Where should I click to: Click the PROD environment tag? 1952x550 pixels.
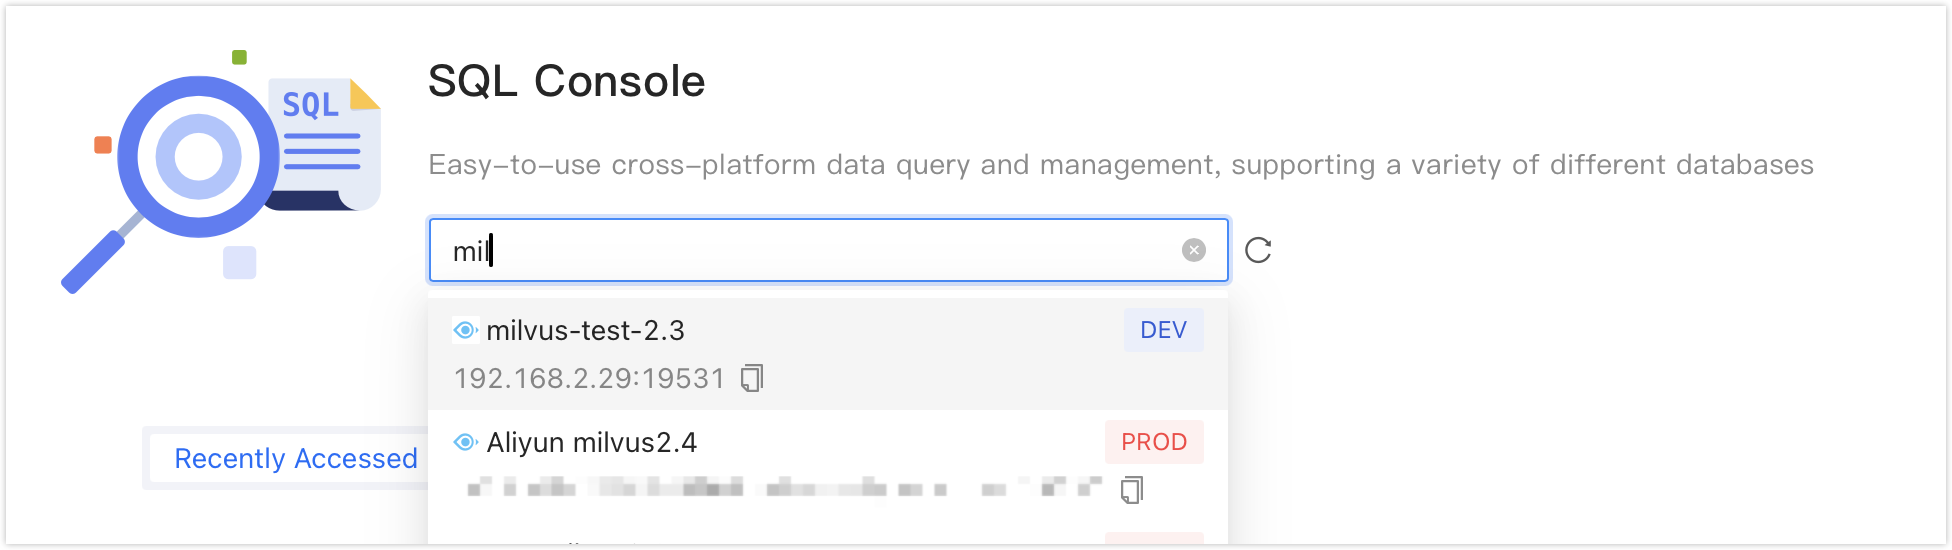point(1154,442)
